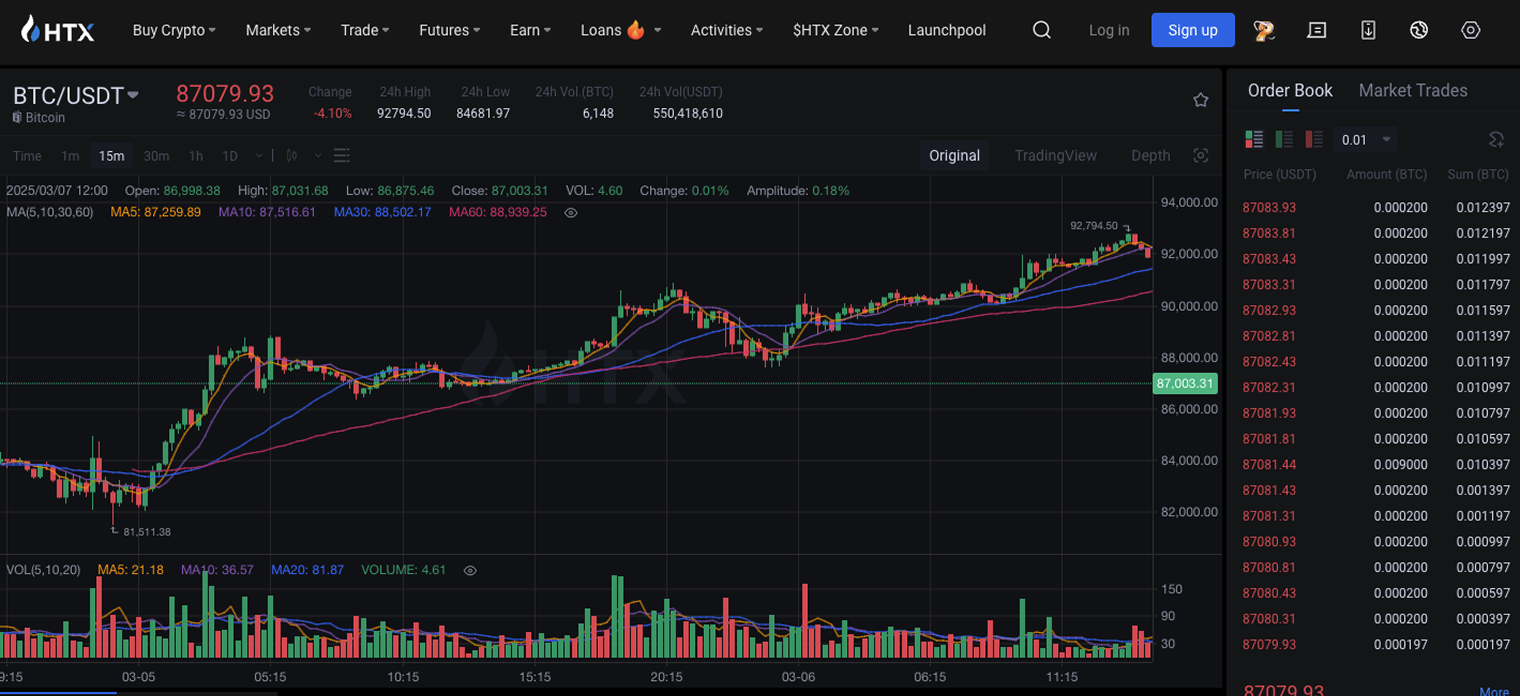Click the globe language icon
This screenshot has height=696, width=1520.
click(1418, 30)
